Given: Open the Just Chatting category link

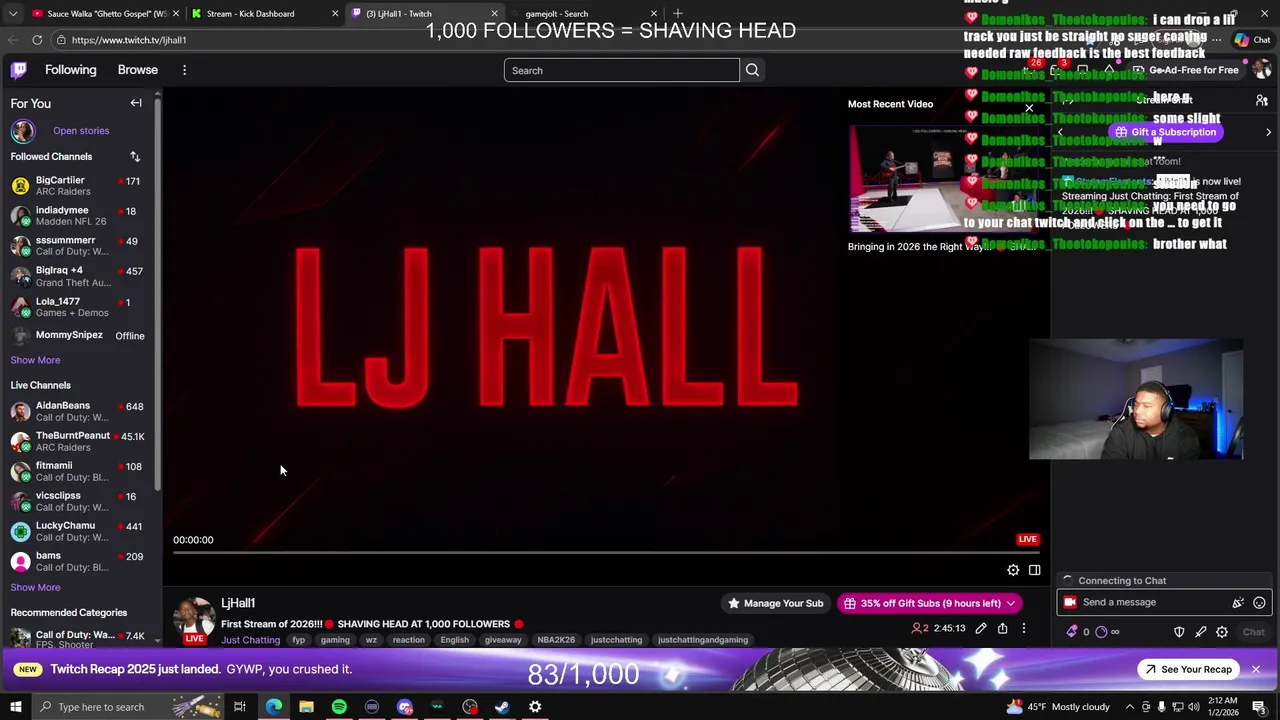Looking at the screenshot, I should [x=250, y=640].
